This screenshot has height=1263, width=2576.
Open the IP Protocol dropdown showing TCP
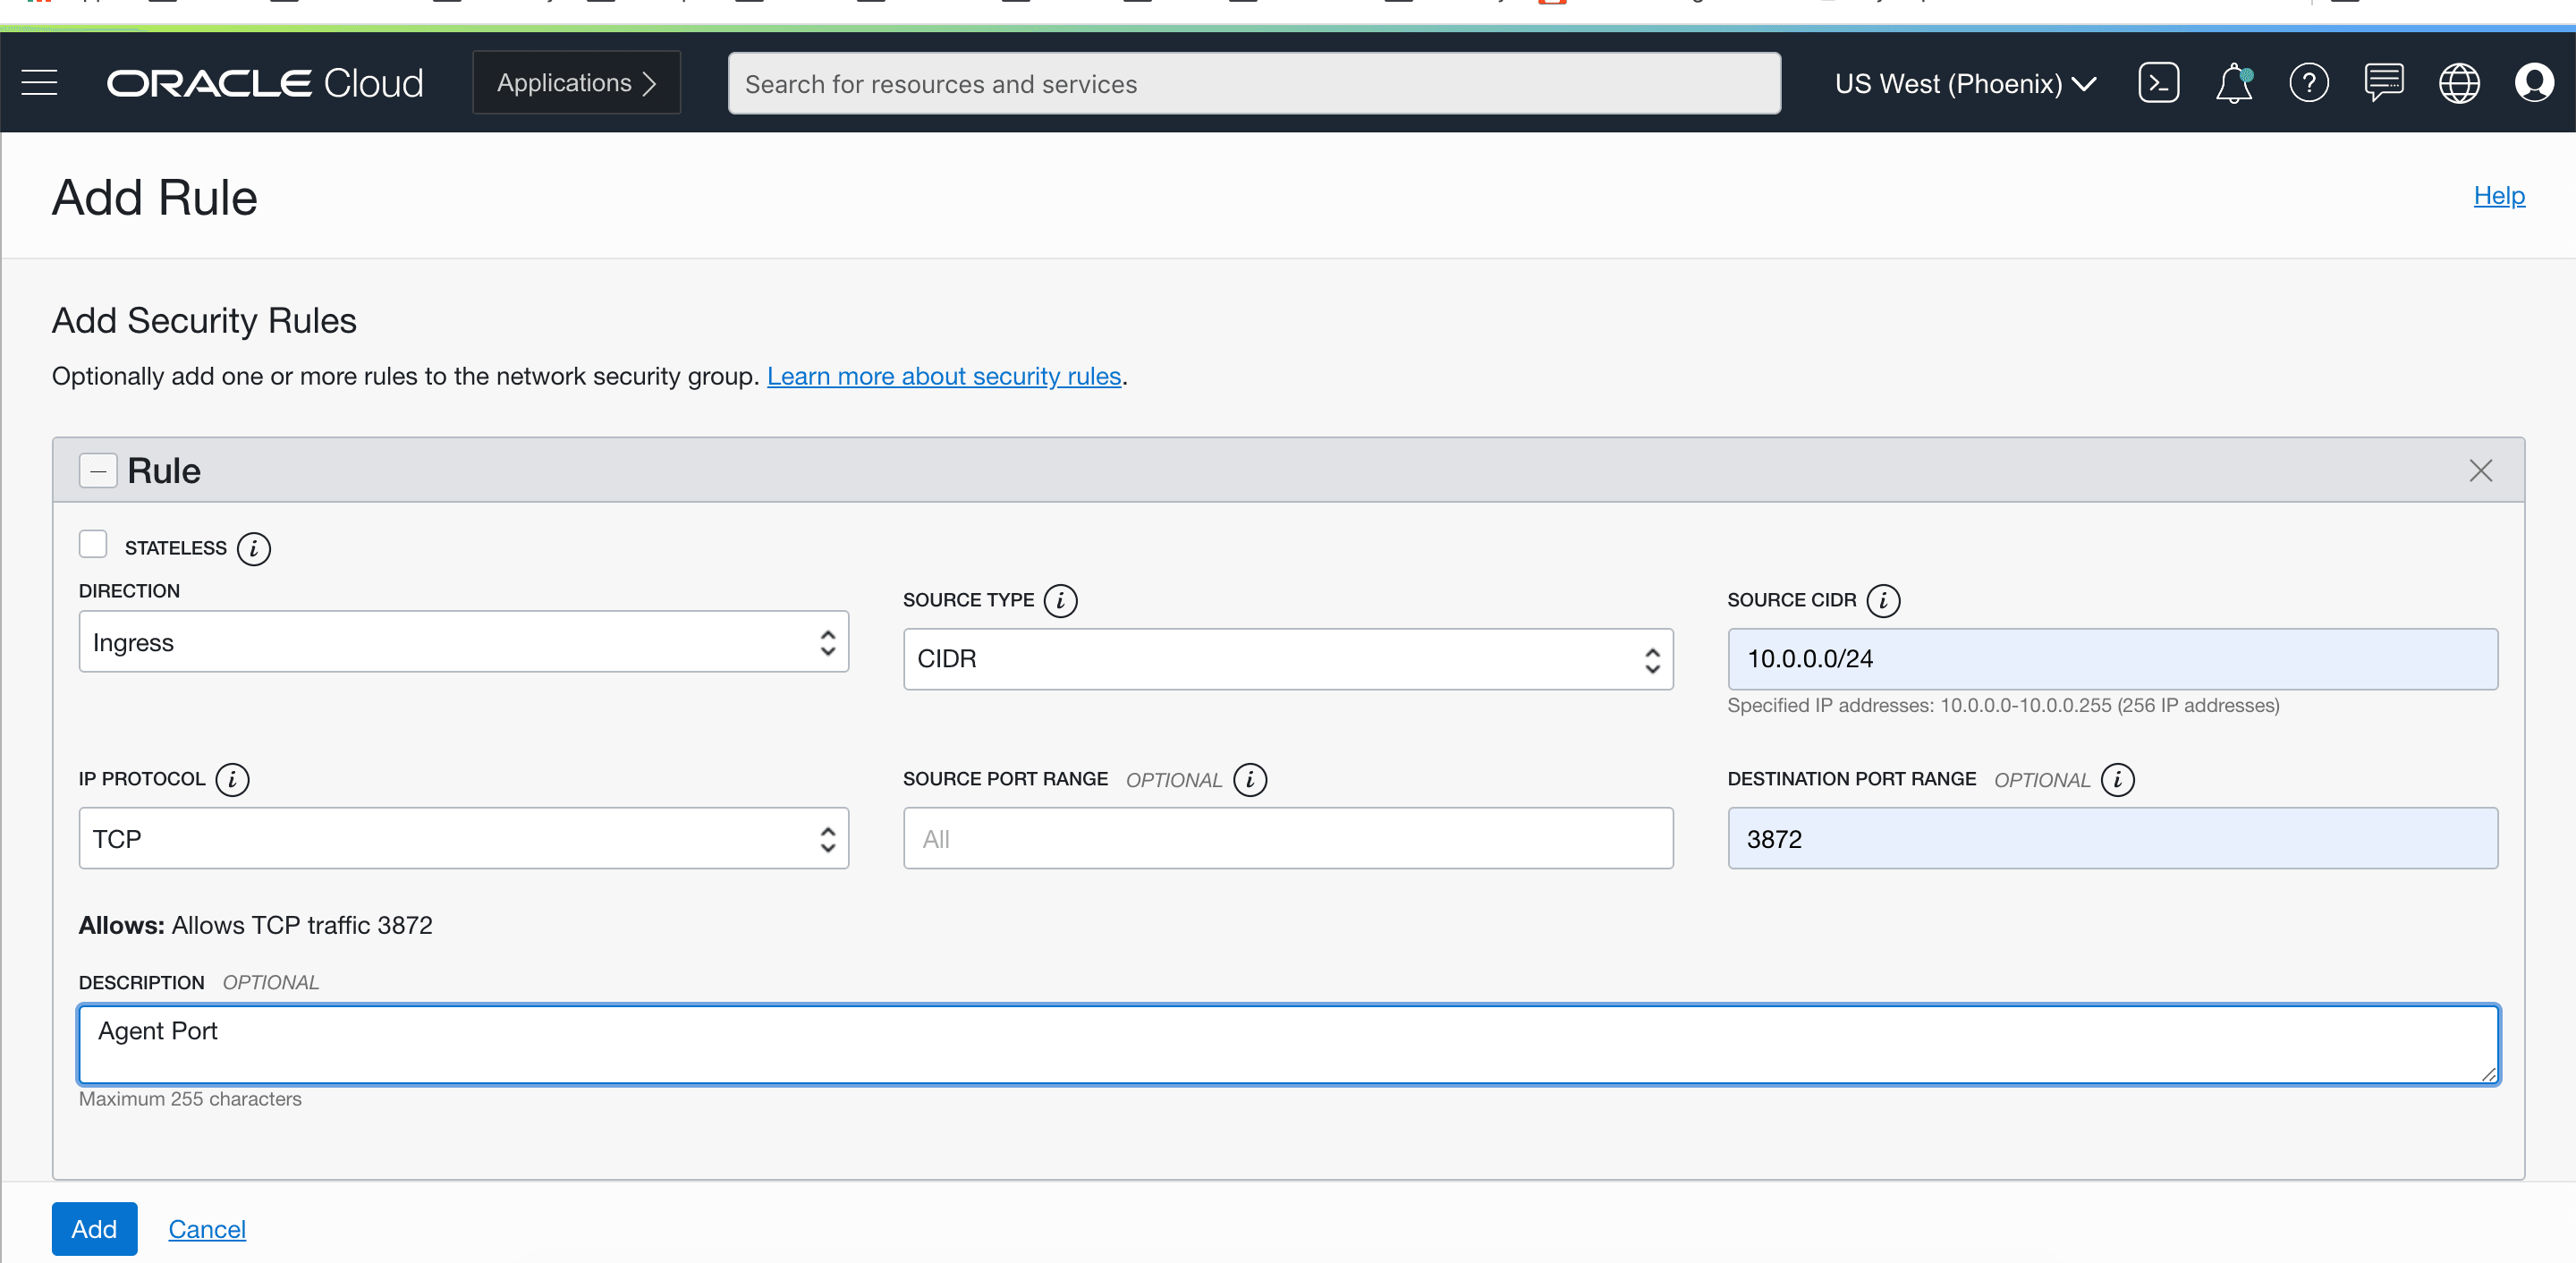463,838
